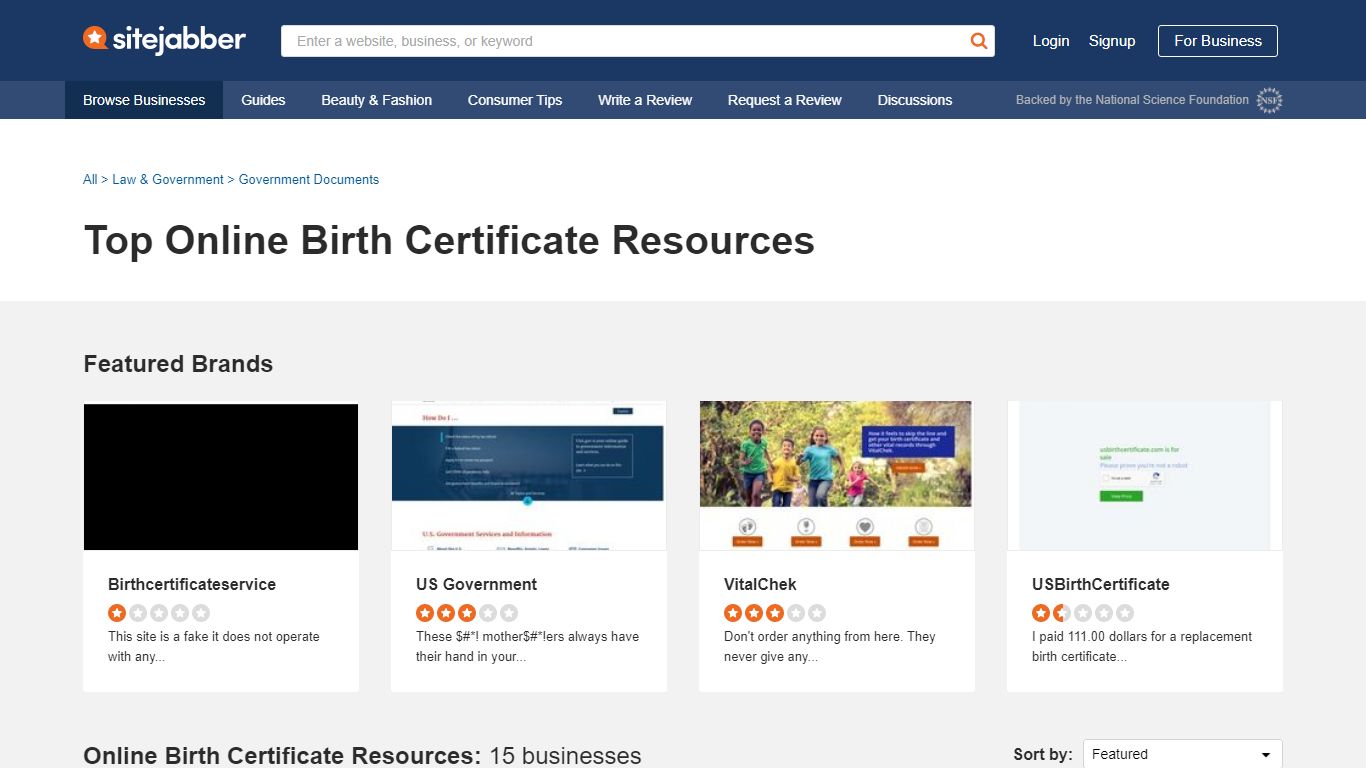Click the NSF badge icon
The image size is (1366, 768).
(x=1269, y=100)
